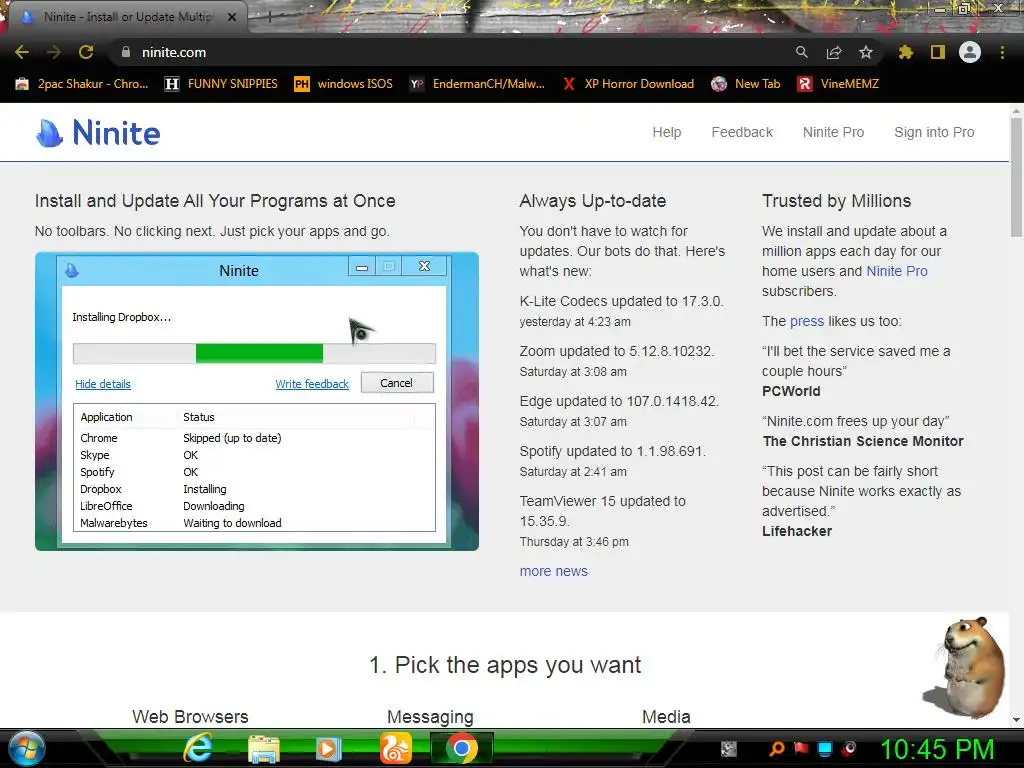Screen dimensions: 1024x768
Task: Click the Media category heading
Action: [666, 716]
